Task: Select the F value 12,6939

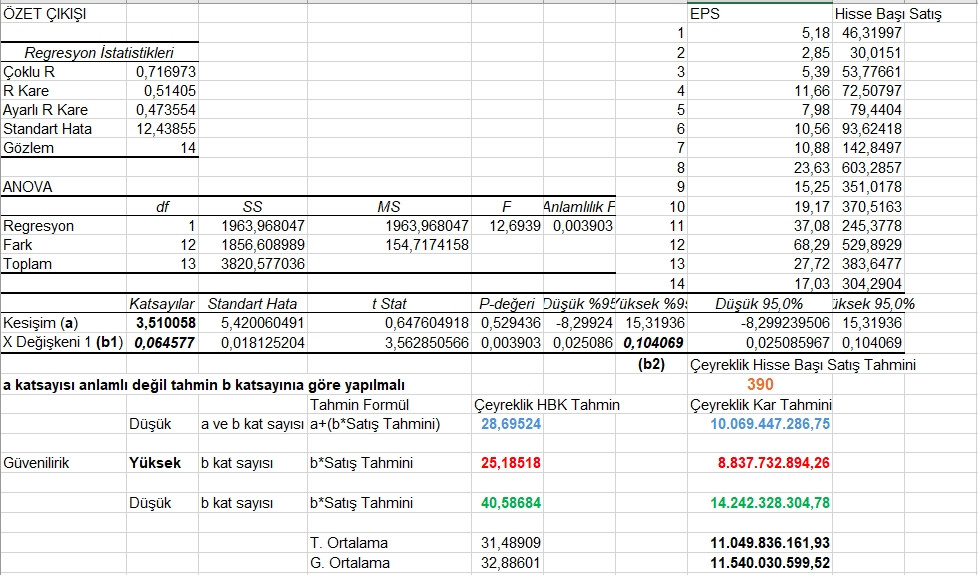Action: (515, 226)
